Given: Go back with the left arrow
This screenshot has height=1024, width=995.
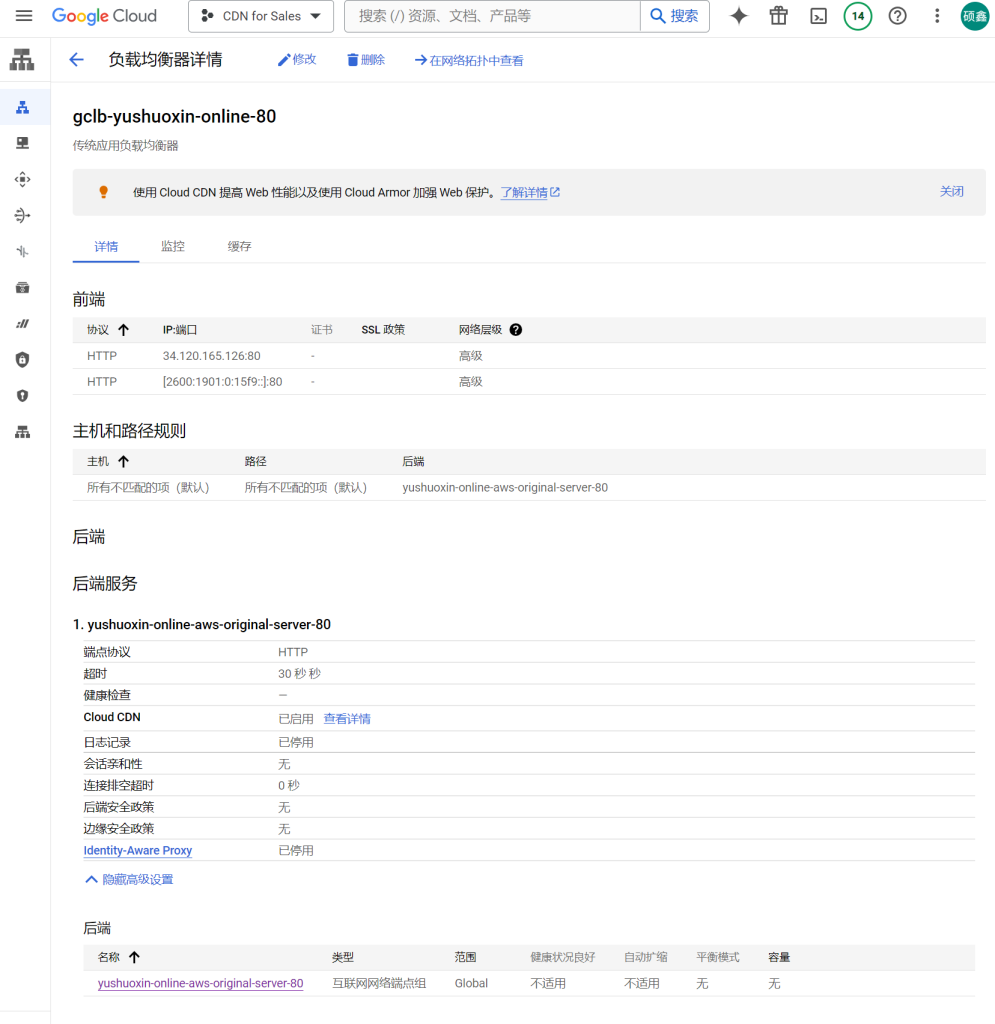Looking at the screenshot, I should [x=76, y=60].
